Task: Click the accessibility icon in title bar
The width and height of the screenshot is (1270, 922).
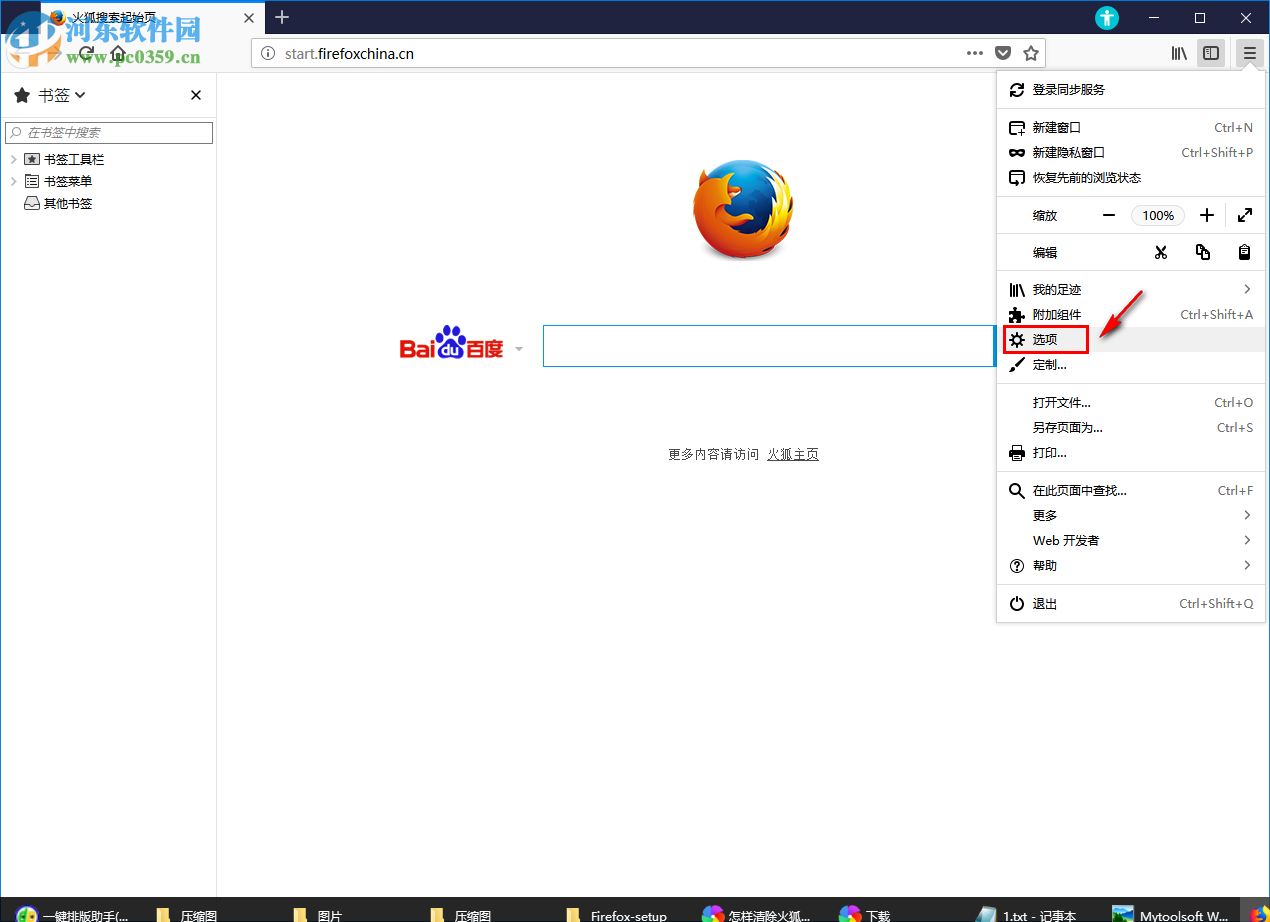Action: click(x=1107, y=17)
